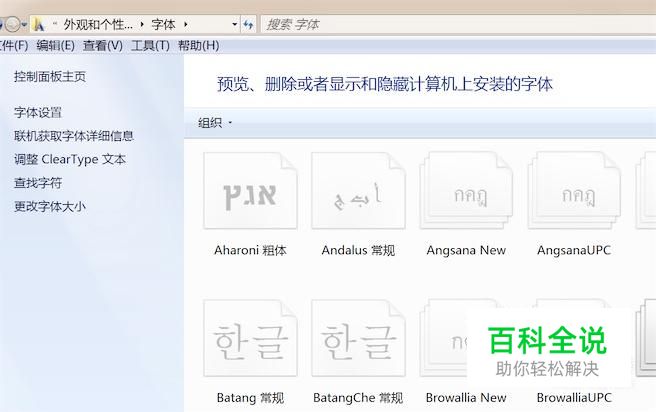
Task: Select the BatangChe 常规 font icon
Action: pyautogui.click(x=358, y=338)
